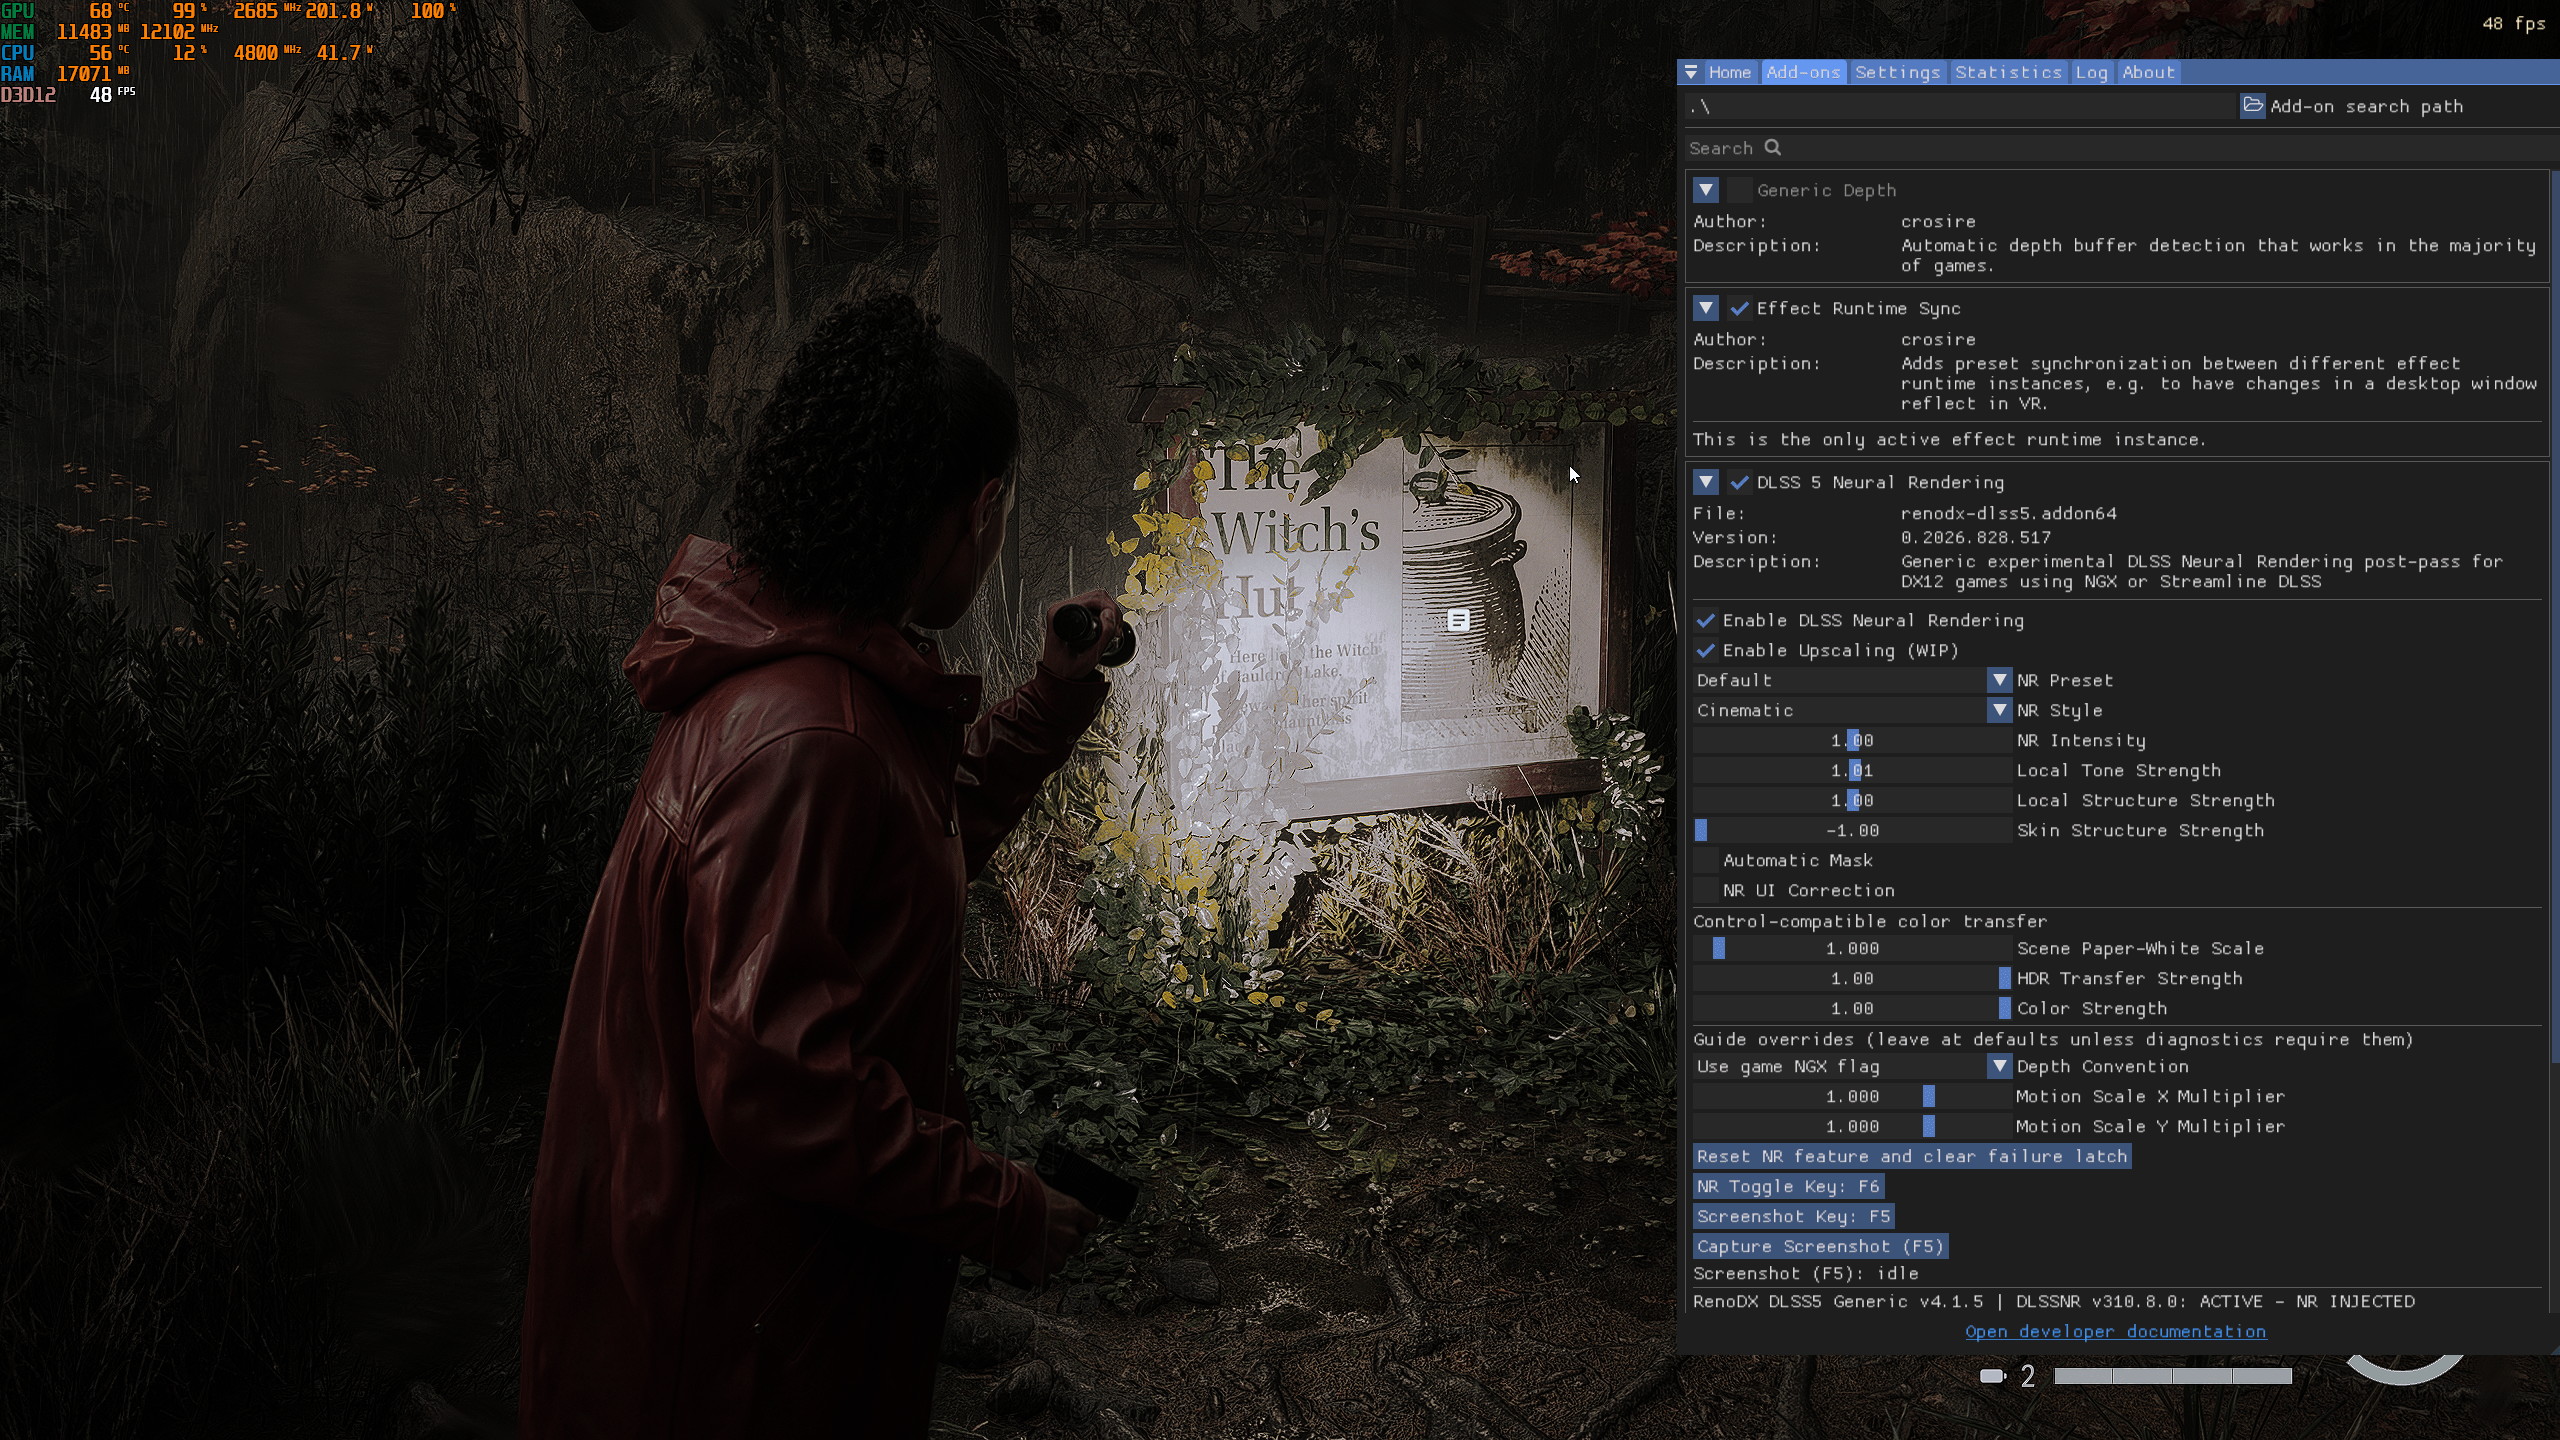Click the Screenshot Key: F5 button
Image resolution: width=2560 pixels, height=1440 pixels.
point(1794,1216)
